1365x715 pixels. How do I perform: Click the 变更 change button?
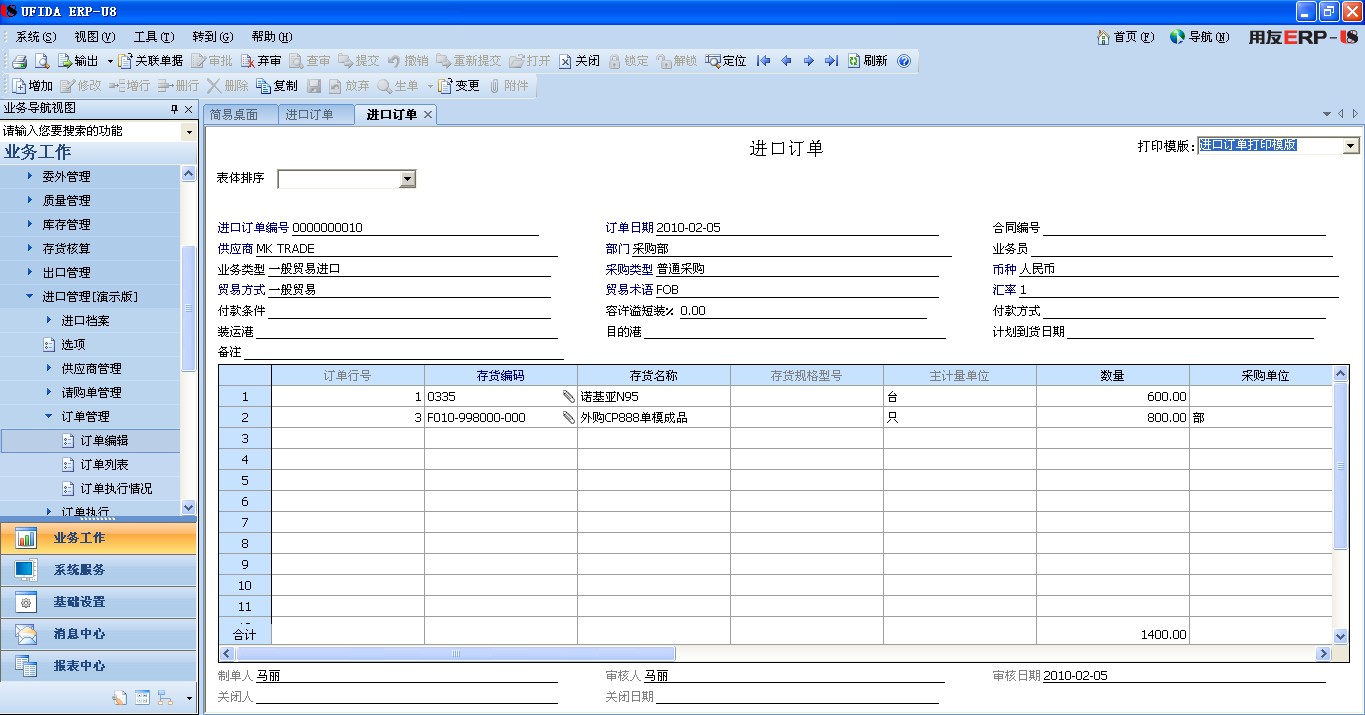[459, 86]
